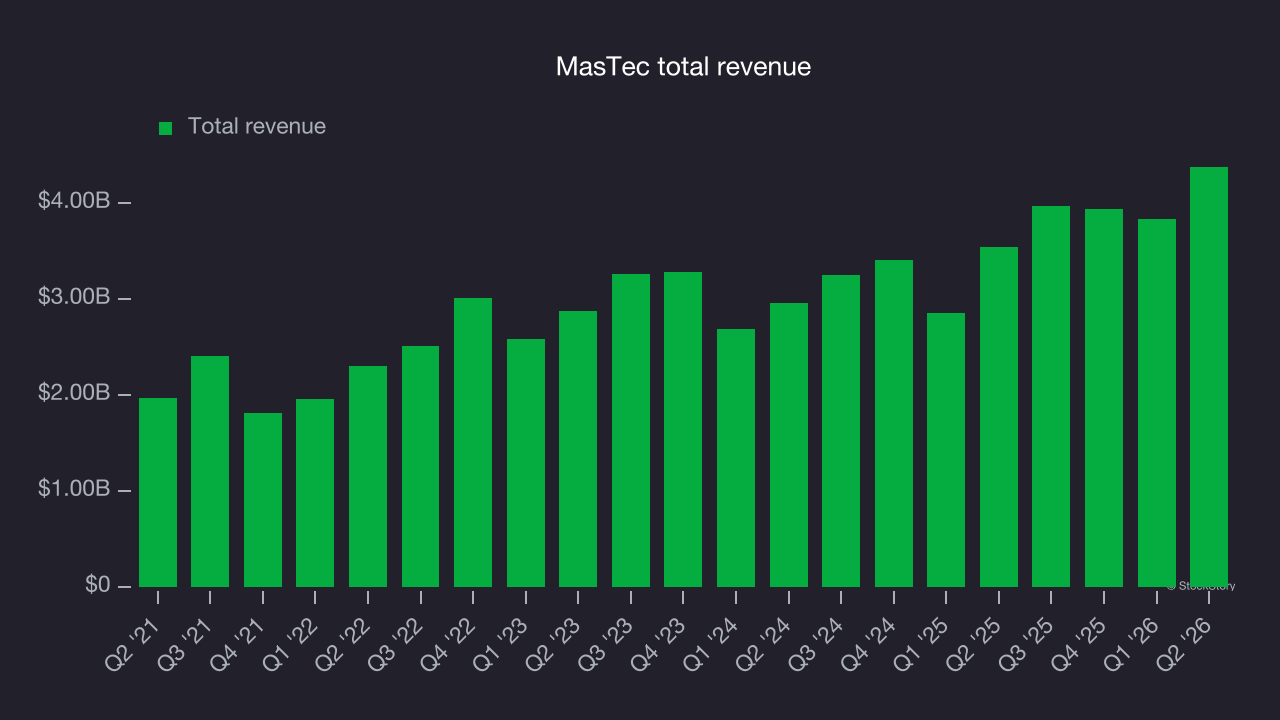Select the Q2 '23 revenue bar
Viewport: 1280px width, 720px height.
(578, 449)
